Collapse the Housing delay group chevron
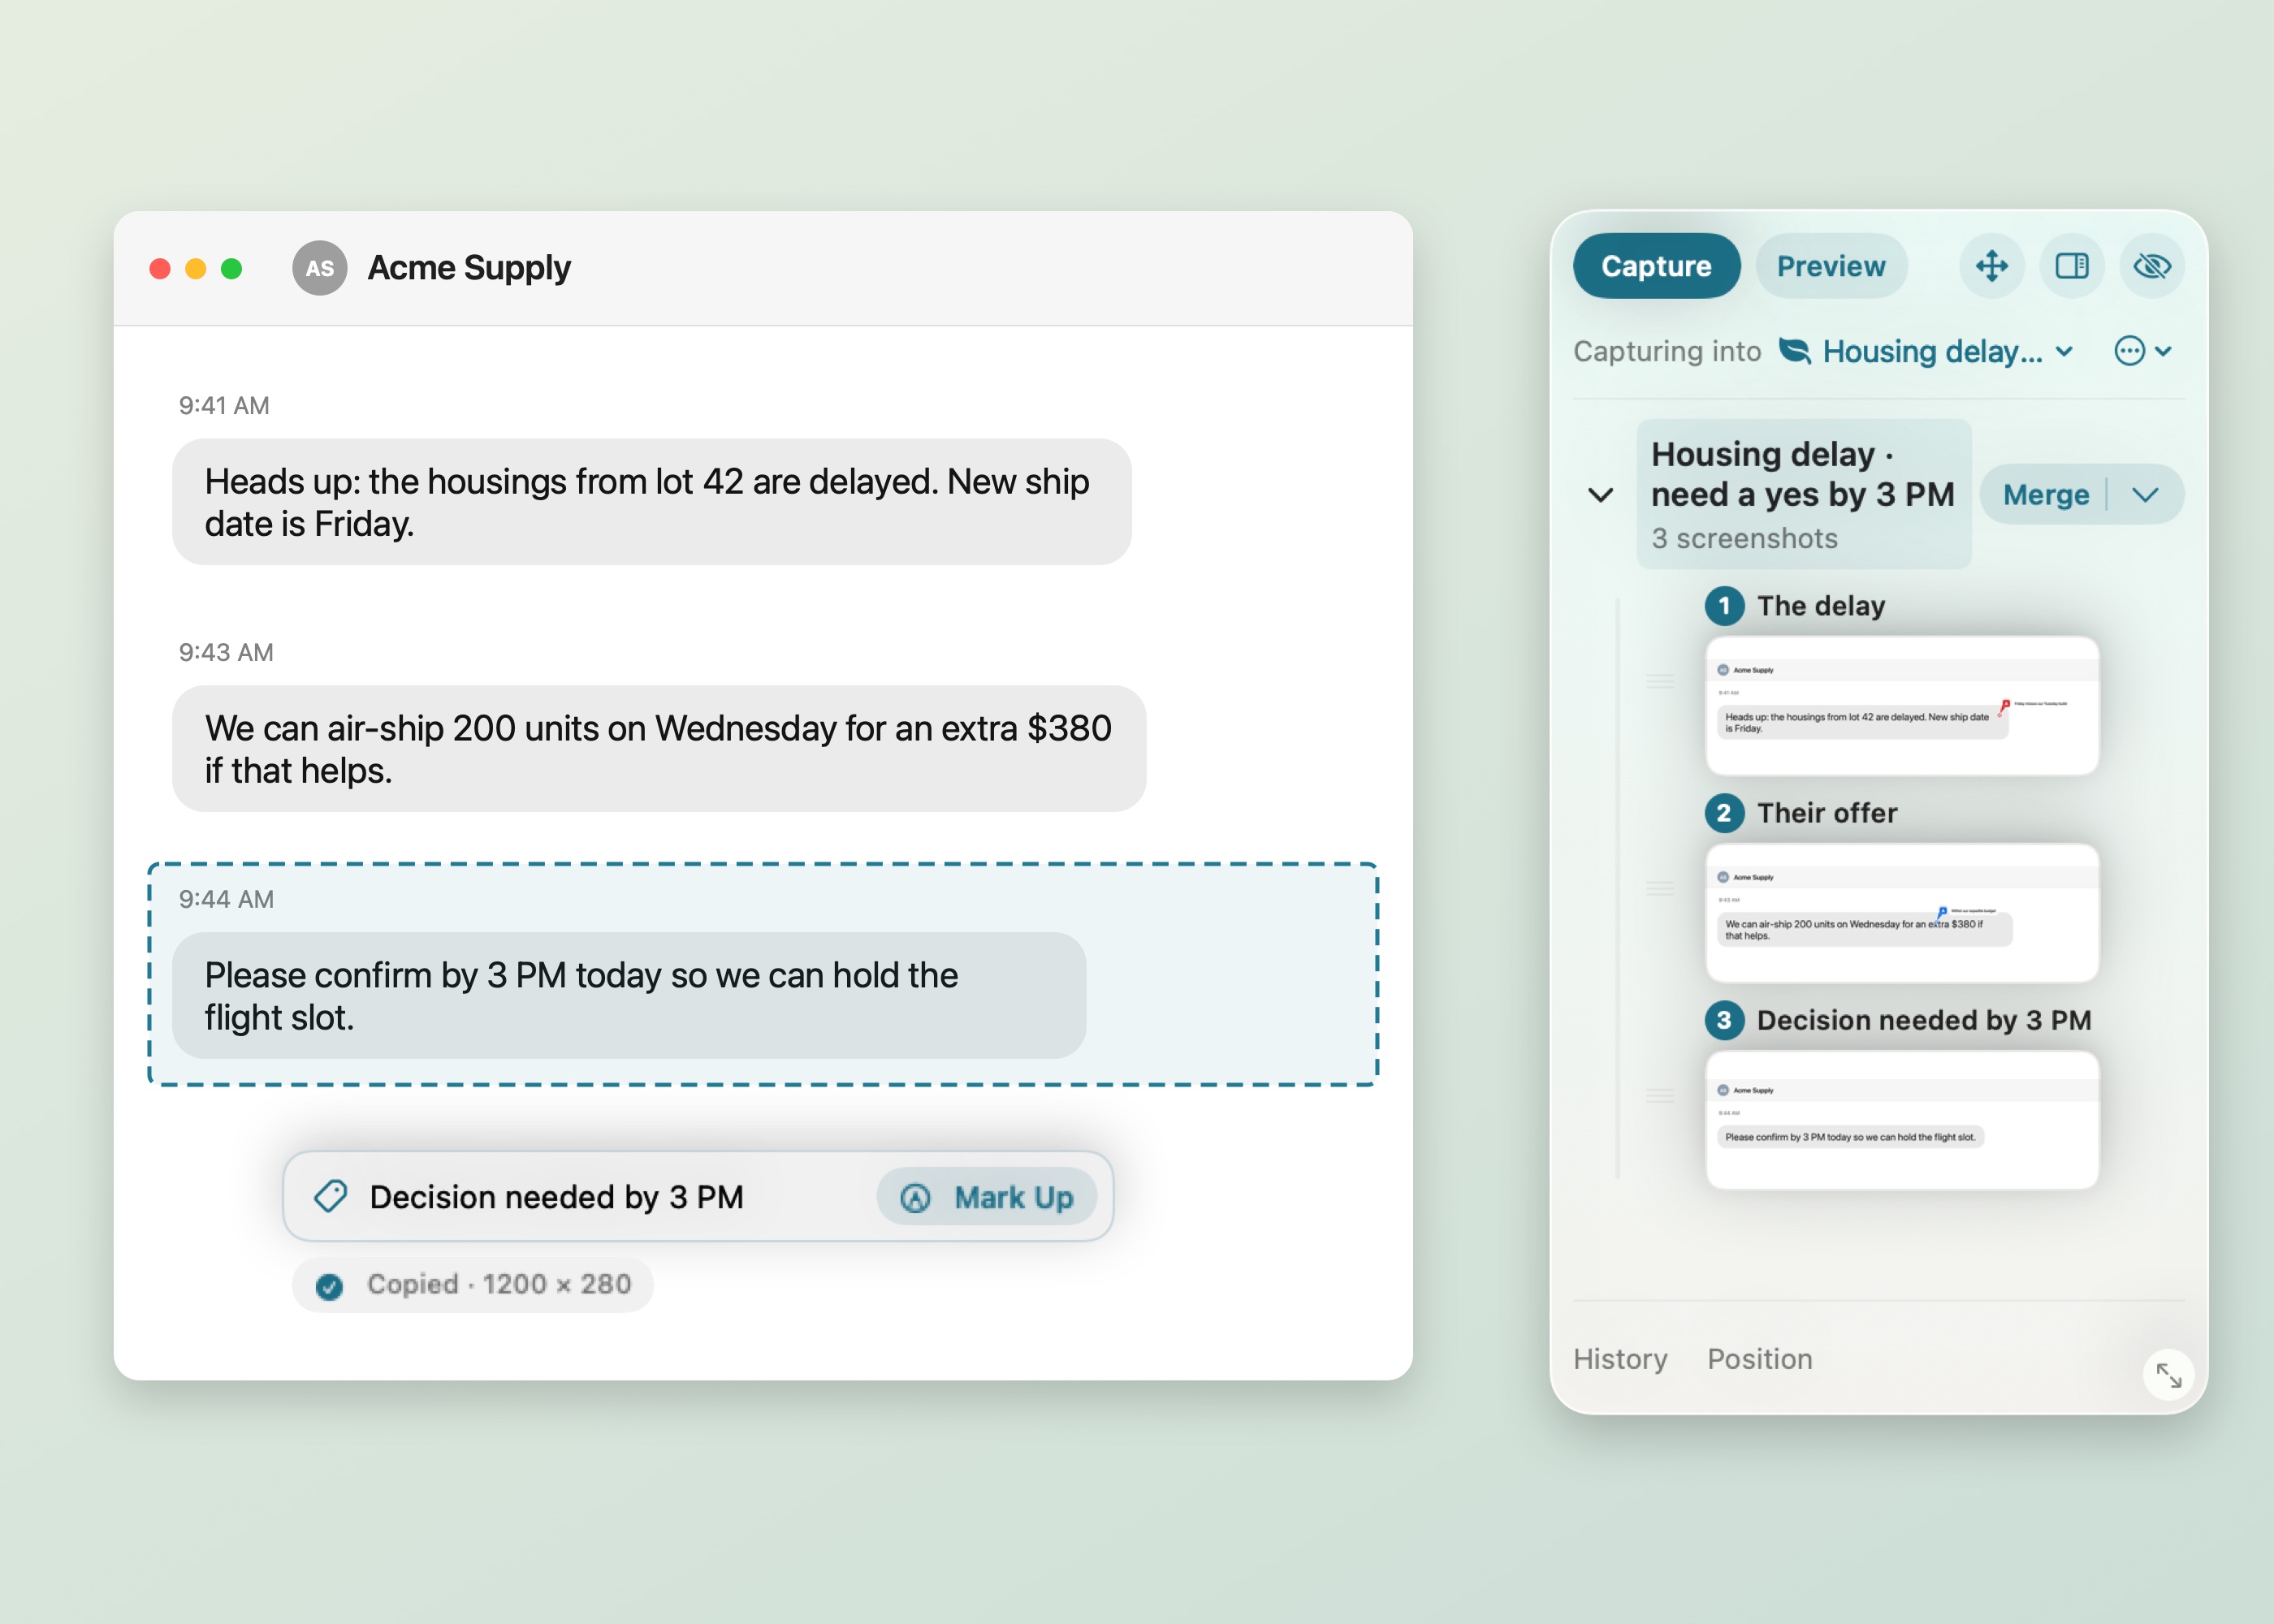The height and width of the screenshot is (1624, 2274). (x=1600, y=495)
